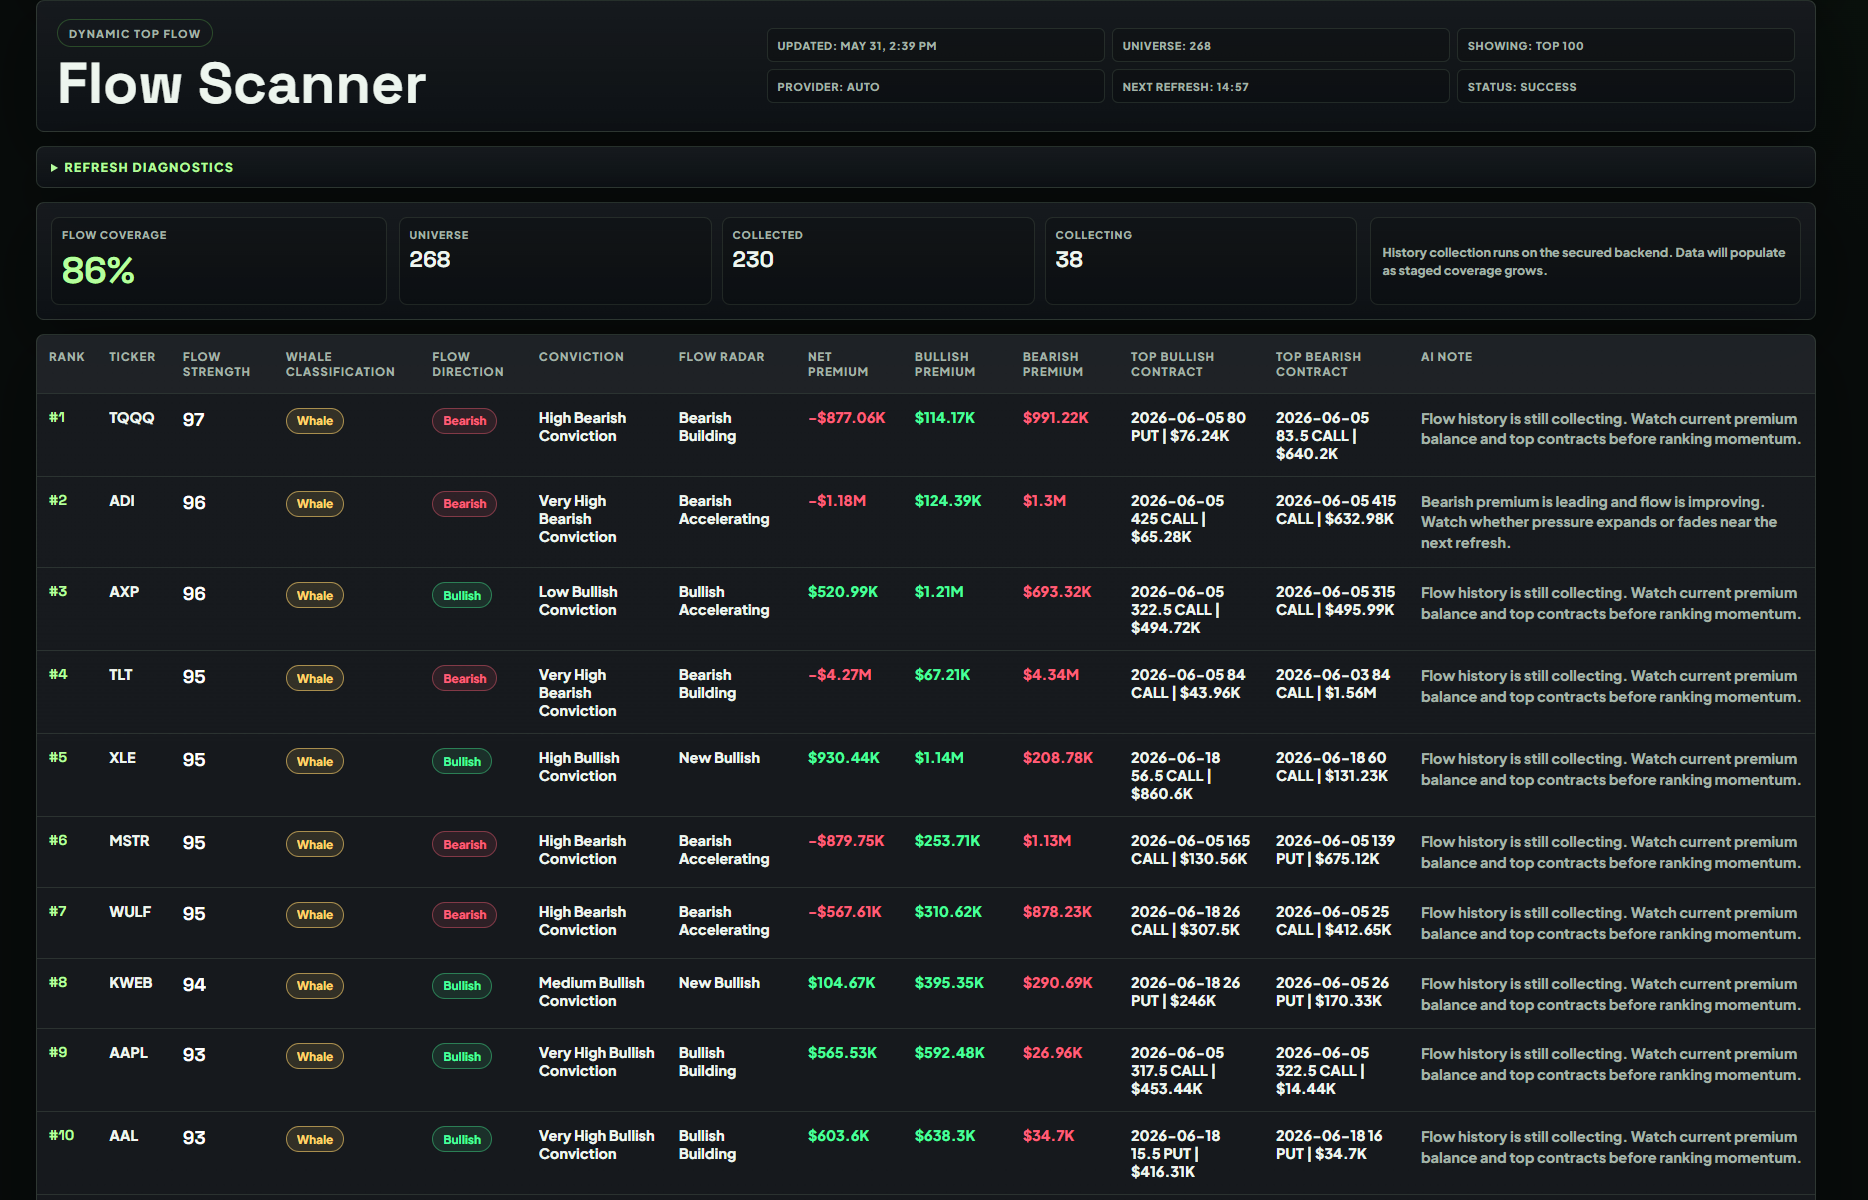
Task: Click the Whale Classification column header
Action: coord(340,364)
